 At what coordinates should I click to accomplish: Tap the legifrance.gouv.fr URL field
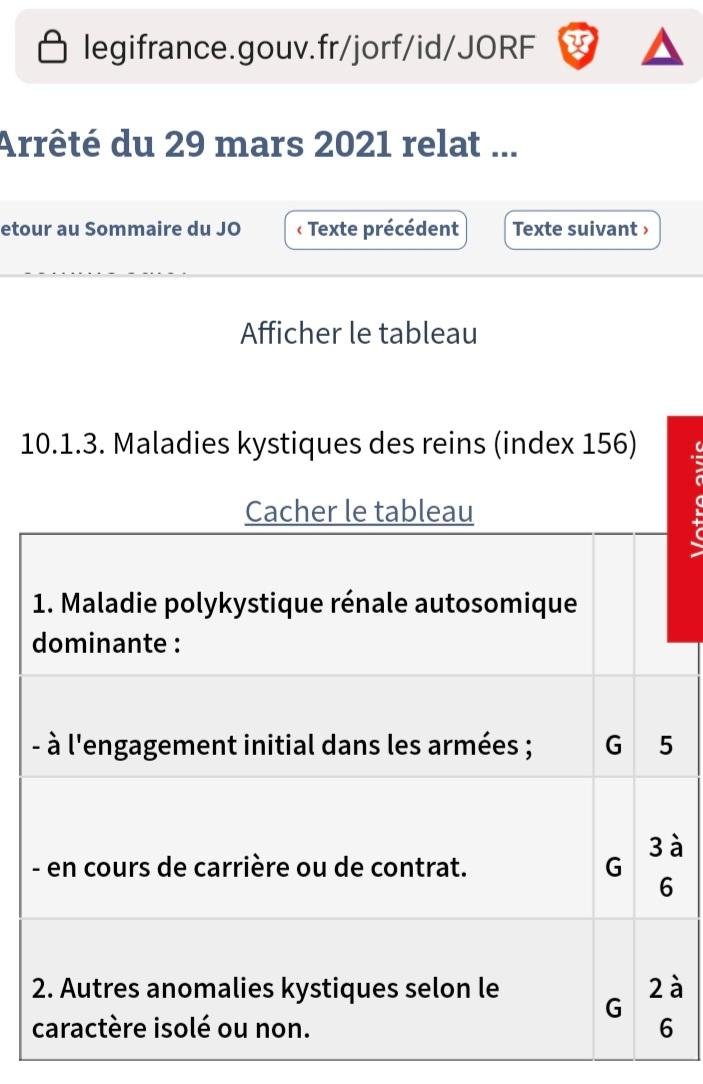point(309,47)
